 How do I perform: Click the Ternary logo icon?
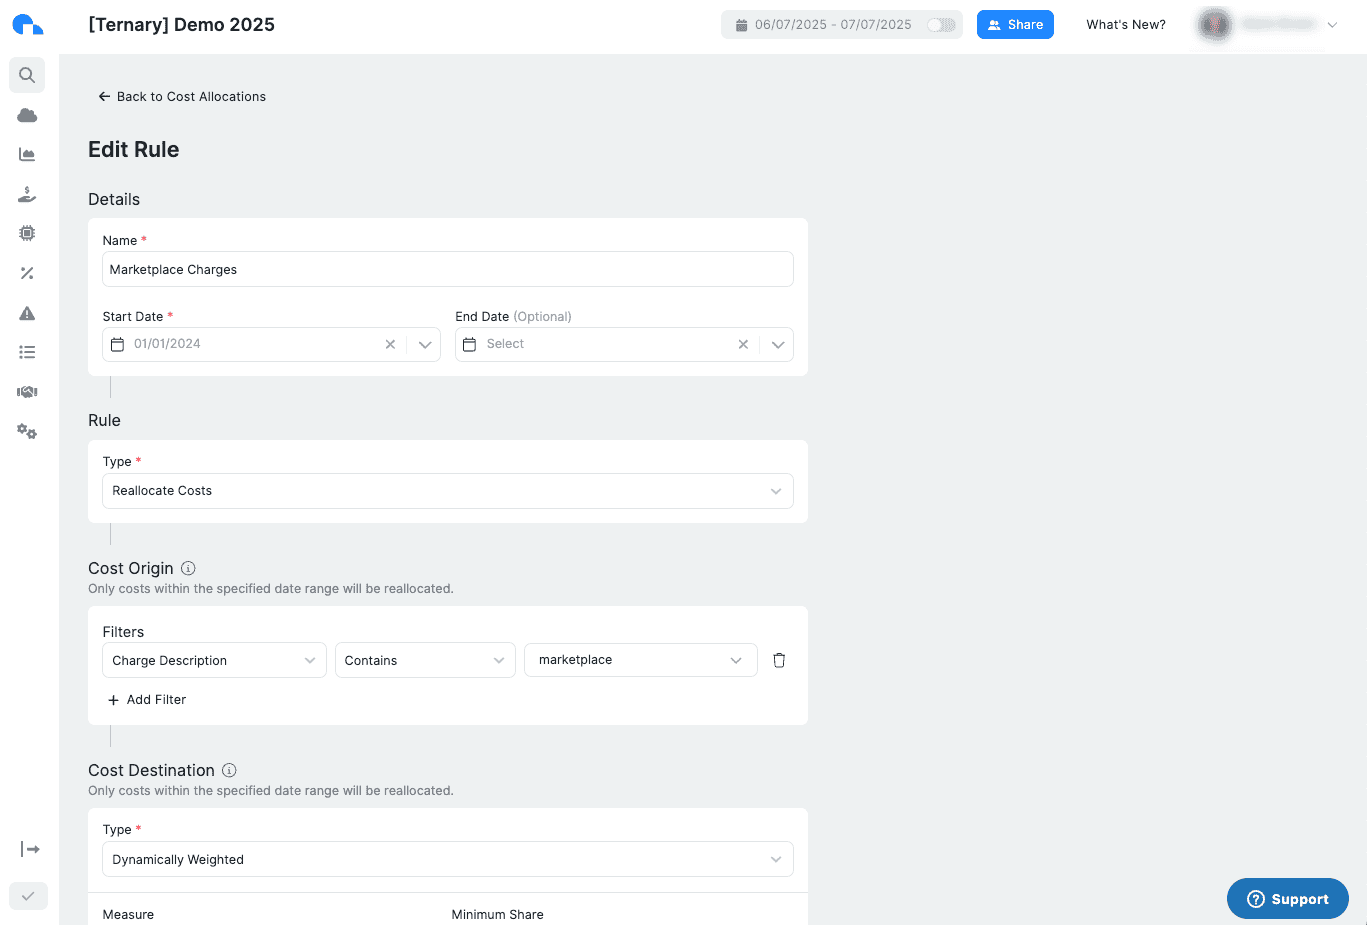point(28,24)
